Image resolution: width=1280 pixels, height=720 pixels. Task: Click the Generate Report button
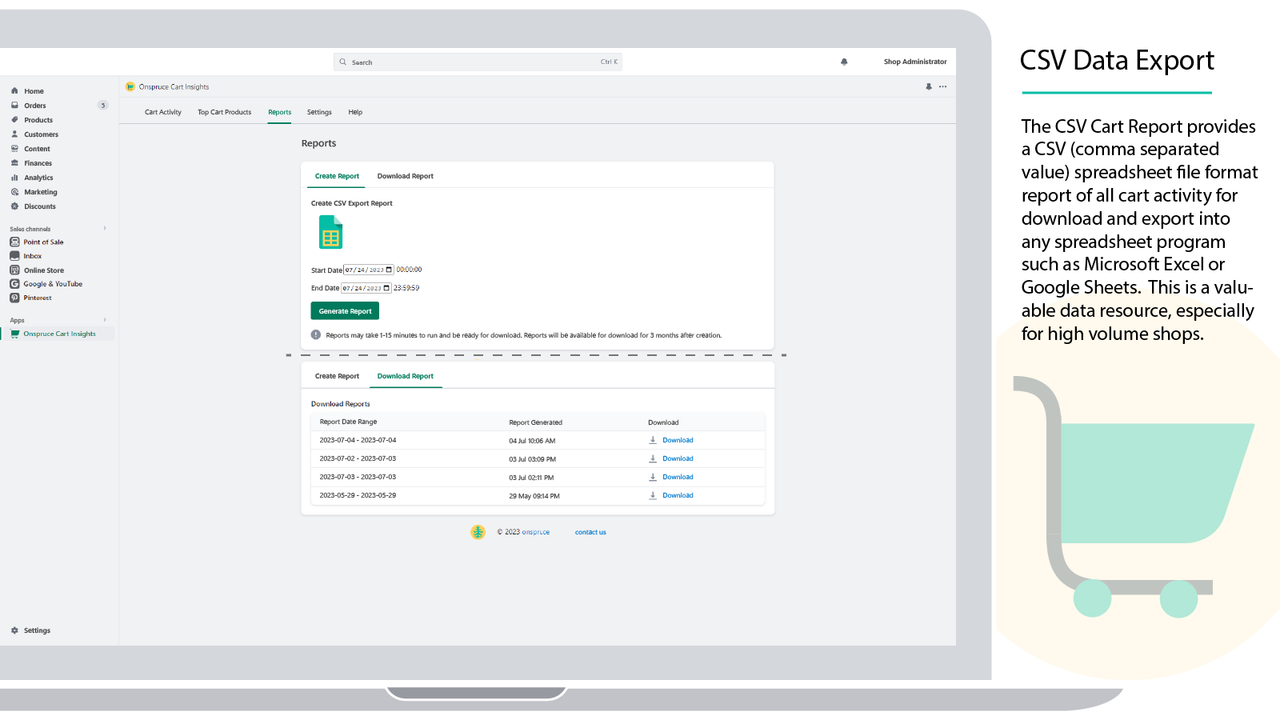(345, 311)
